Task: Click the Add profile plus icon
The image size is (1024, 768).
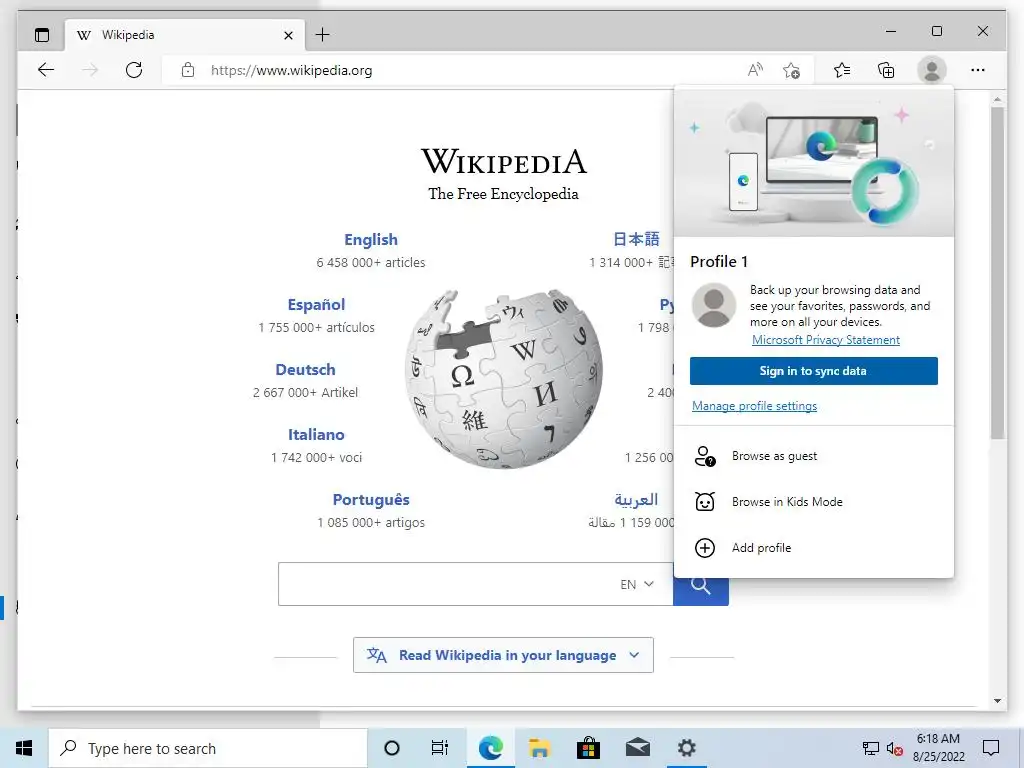Action: coord(705,547)
